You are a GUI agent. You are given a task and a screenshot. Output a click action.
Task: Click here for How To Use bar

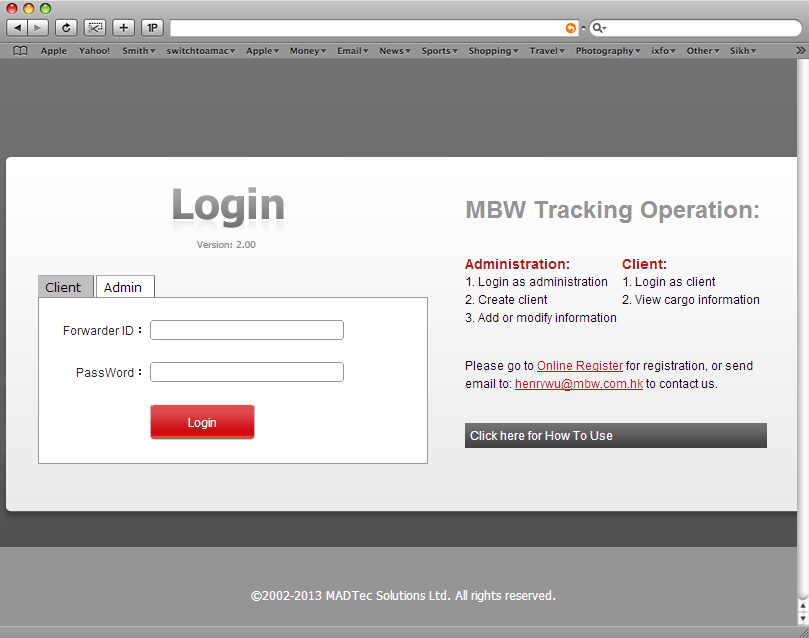[x=616, y=435]
